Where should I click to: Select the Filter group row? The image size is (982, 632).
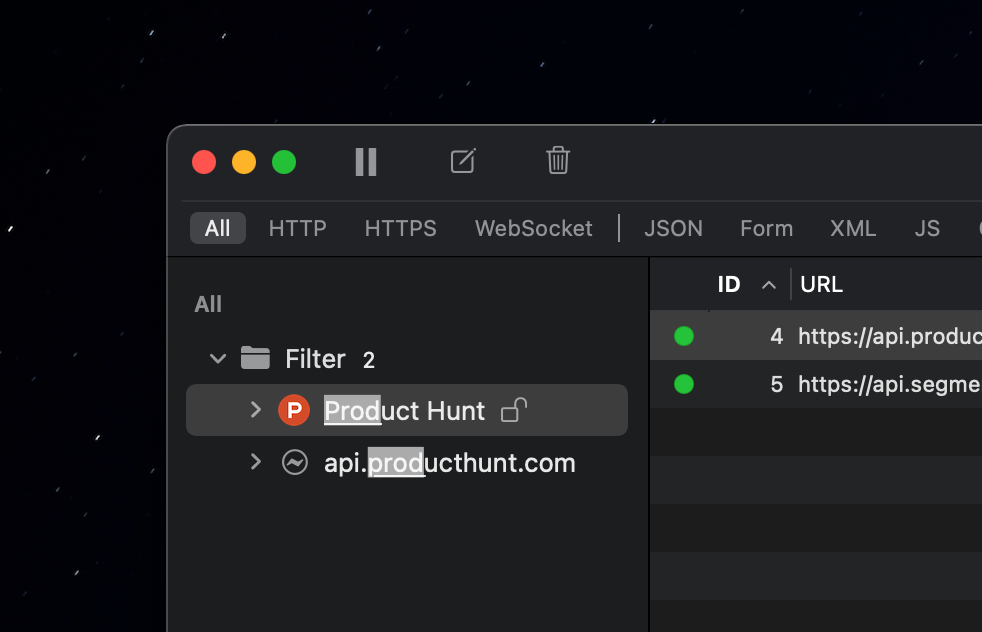coord(407,359)
